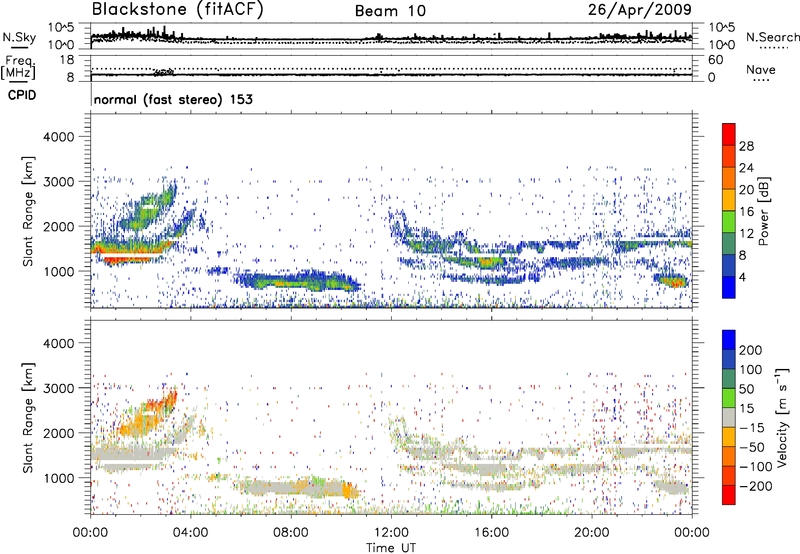Click the '4' tick on Power colorbar
Image resolution: width=800 pixels, height=554 pixels.
coord(743,277)
